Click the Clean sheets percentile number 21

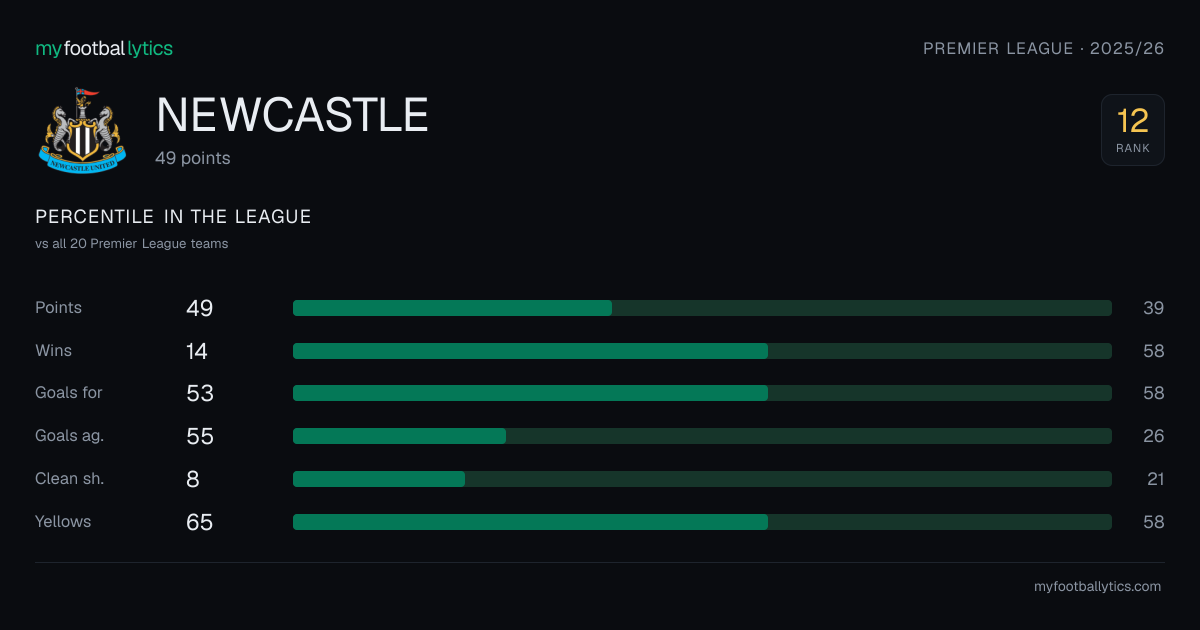pyautogui.click(x=1156, y=479)
